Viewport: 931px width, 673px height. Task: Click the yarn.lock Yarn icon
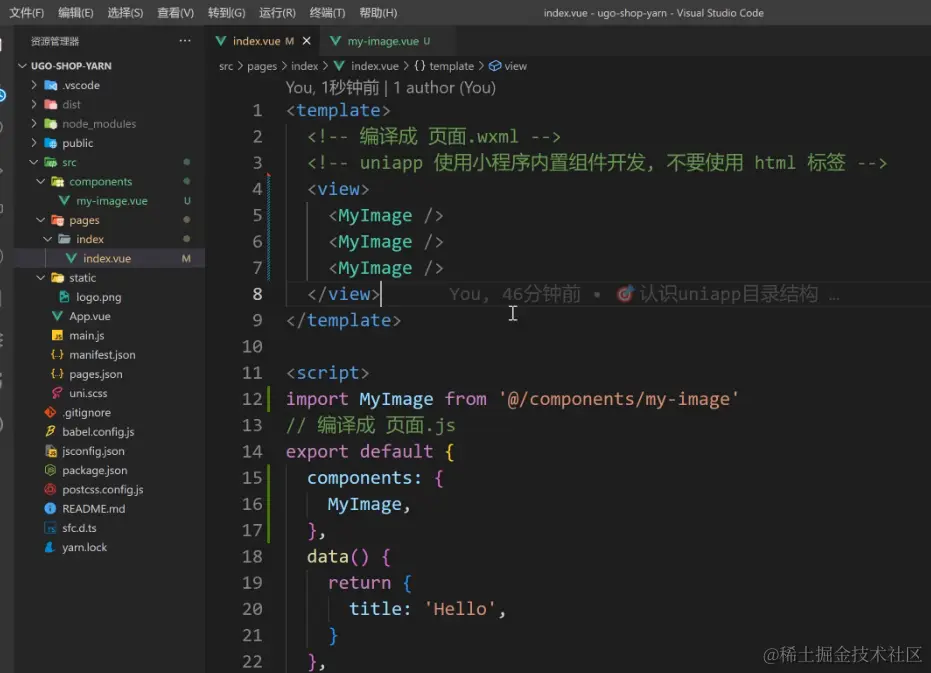point(50,547)
